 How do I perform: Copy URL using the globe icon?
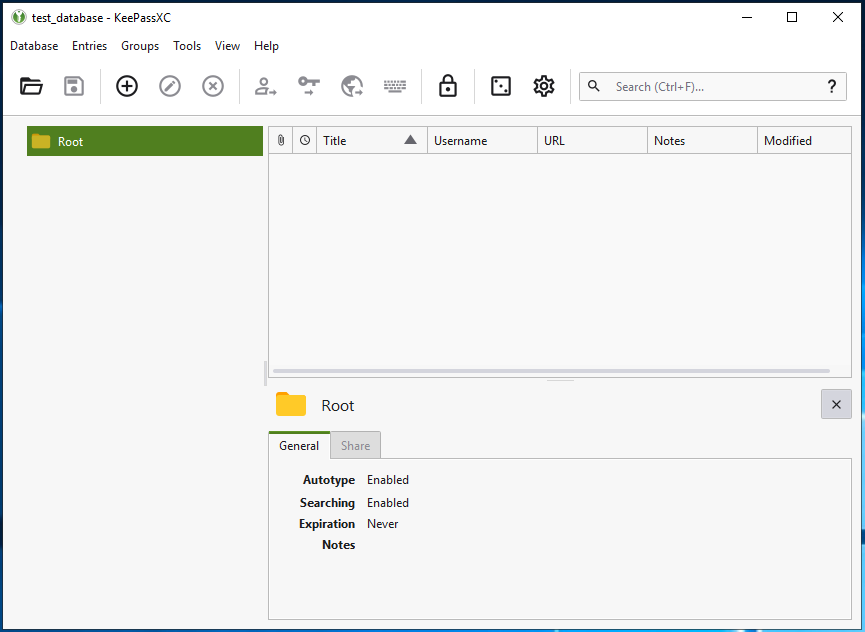coord(352,87)
